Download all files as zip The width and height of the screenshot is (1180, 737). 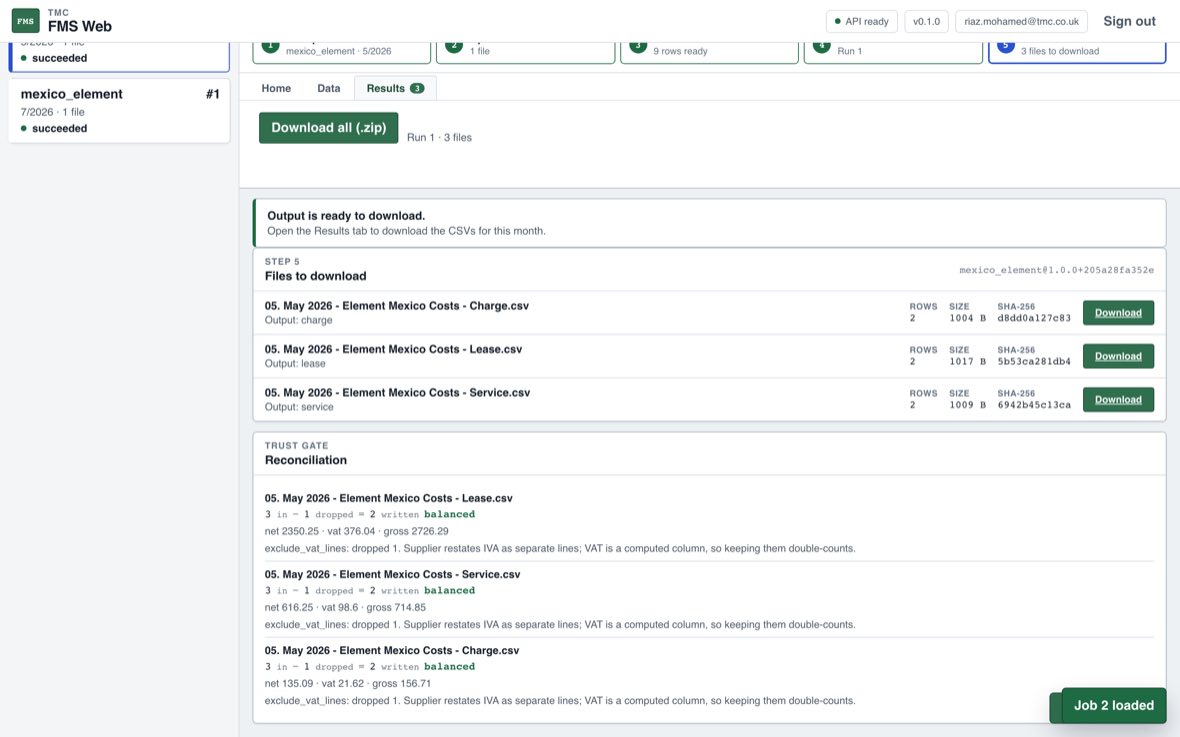tap(329, 128)
